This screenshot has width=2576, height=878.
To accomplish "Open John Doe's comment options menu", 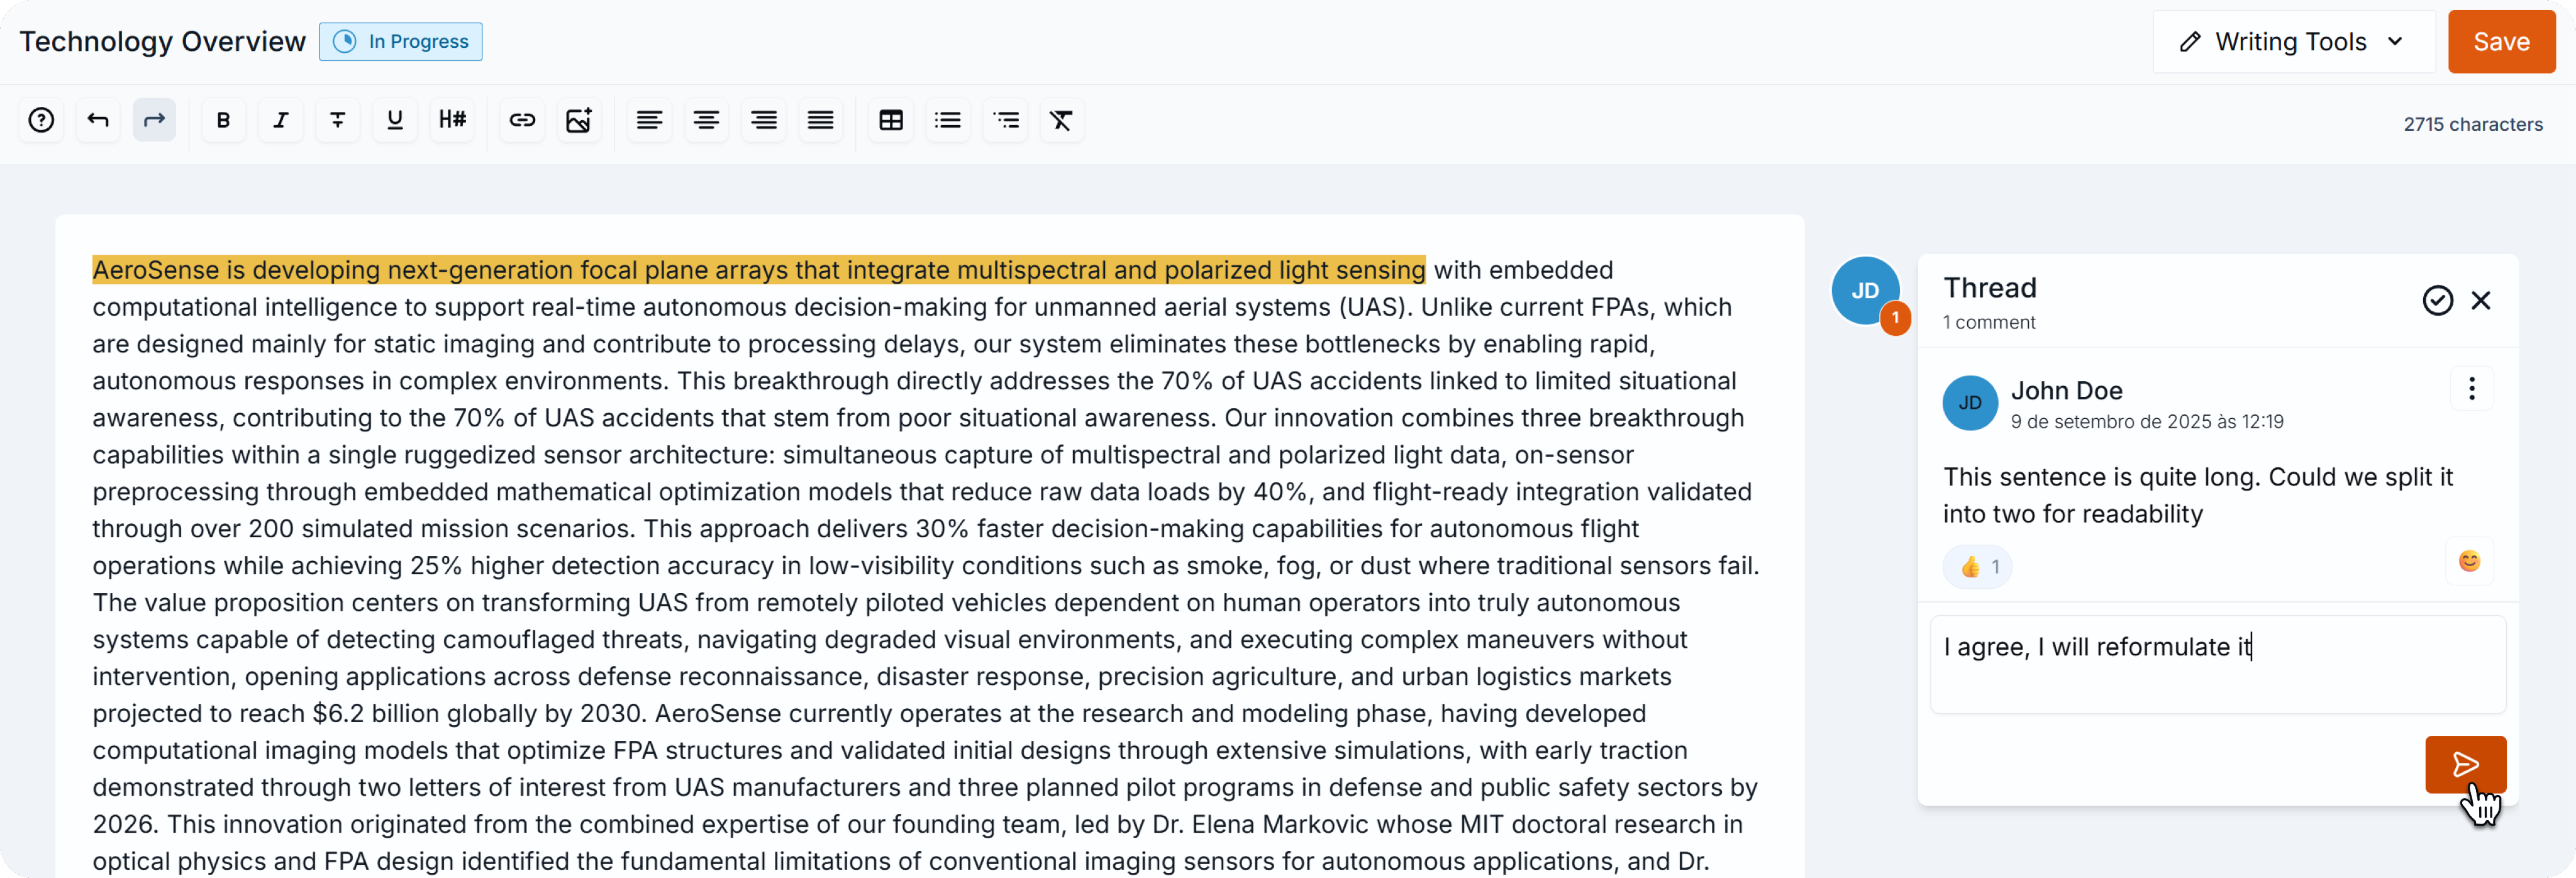I will pyautogui.click(x=2471, y=389).
